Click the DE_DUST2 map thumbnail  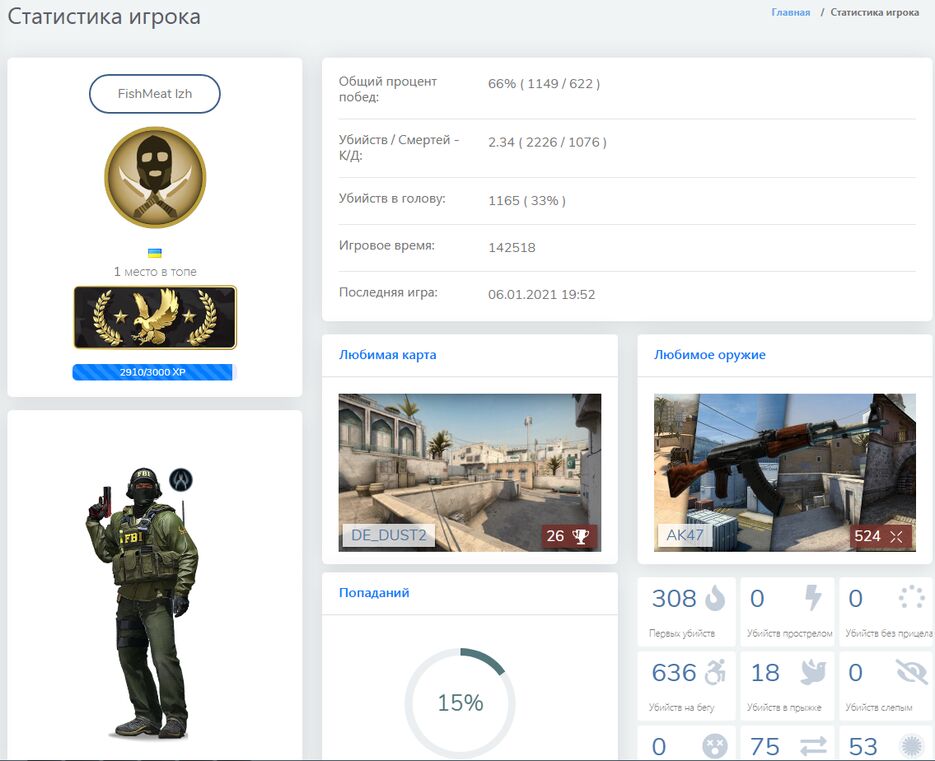470,472
